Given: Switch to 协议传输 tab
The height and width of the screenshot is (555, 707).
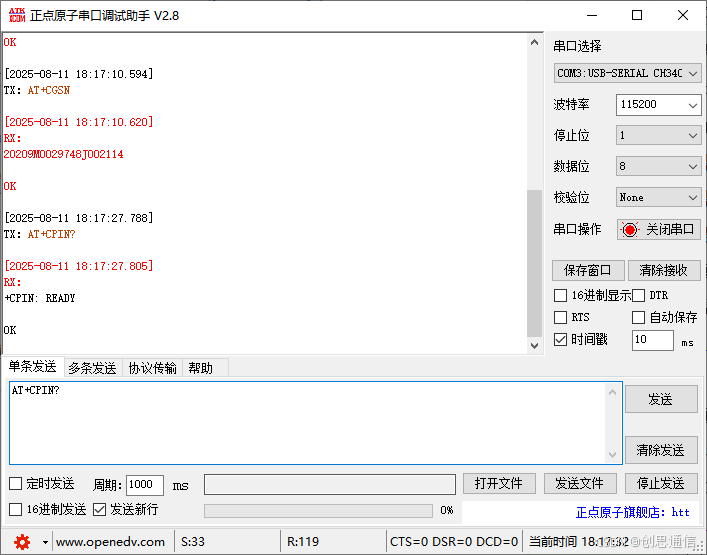Looking at the screenshot, I should [152, 368].
